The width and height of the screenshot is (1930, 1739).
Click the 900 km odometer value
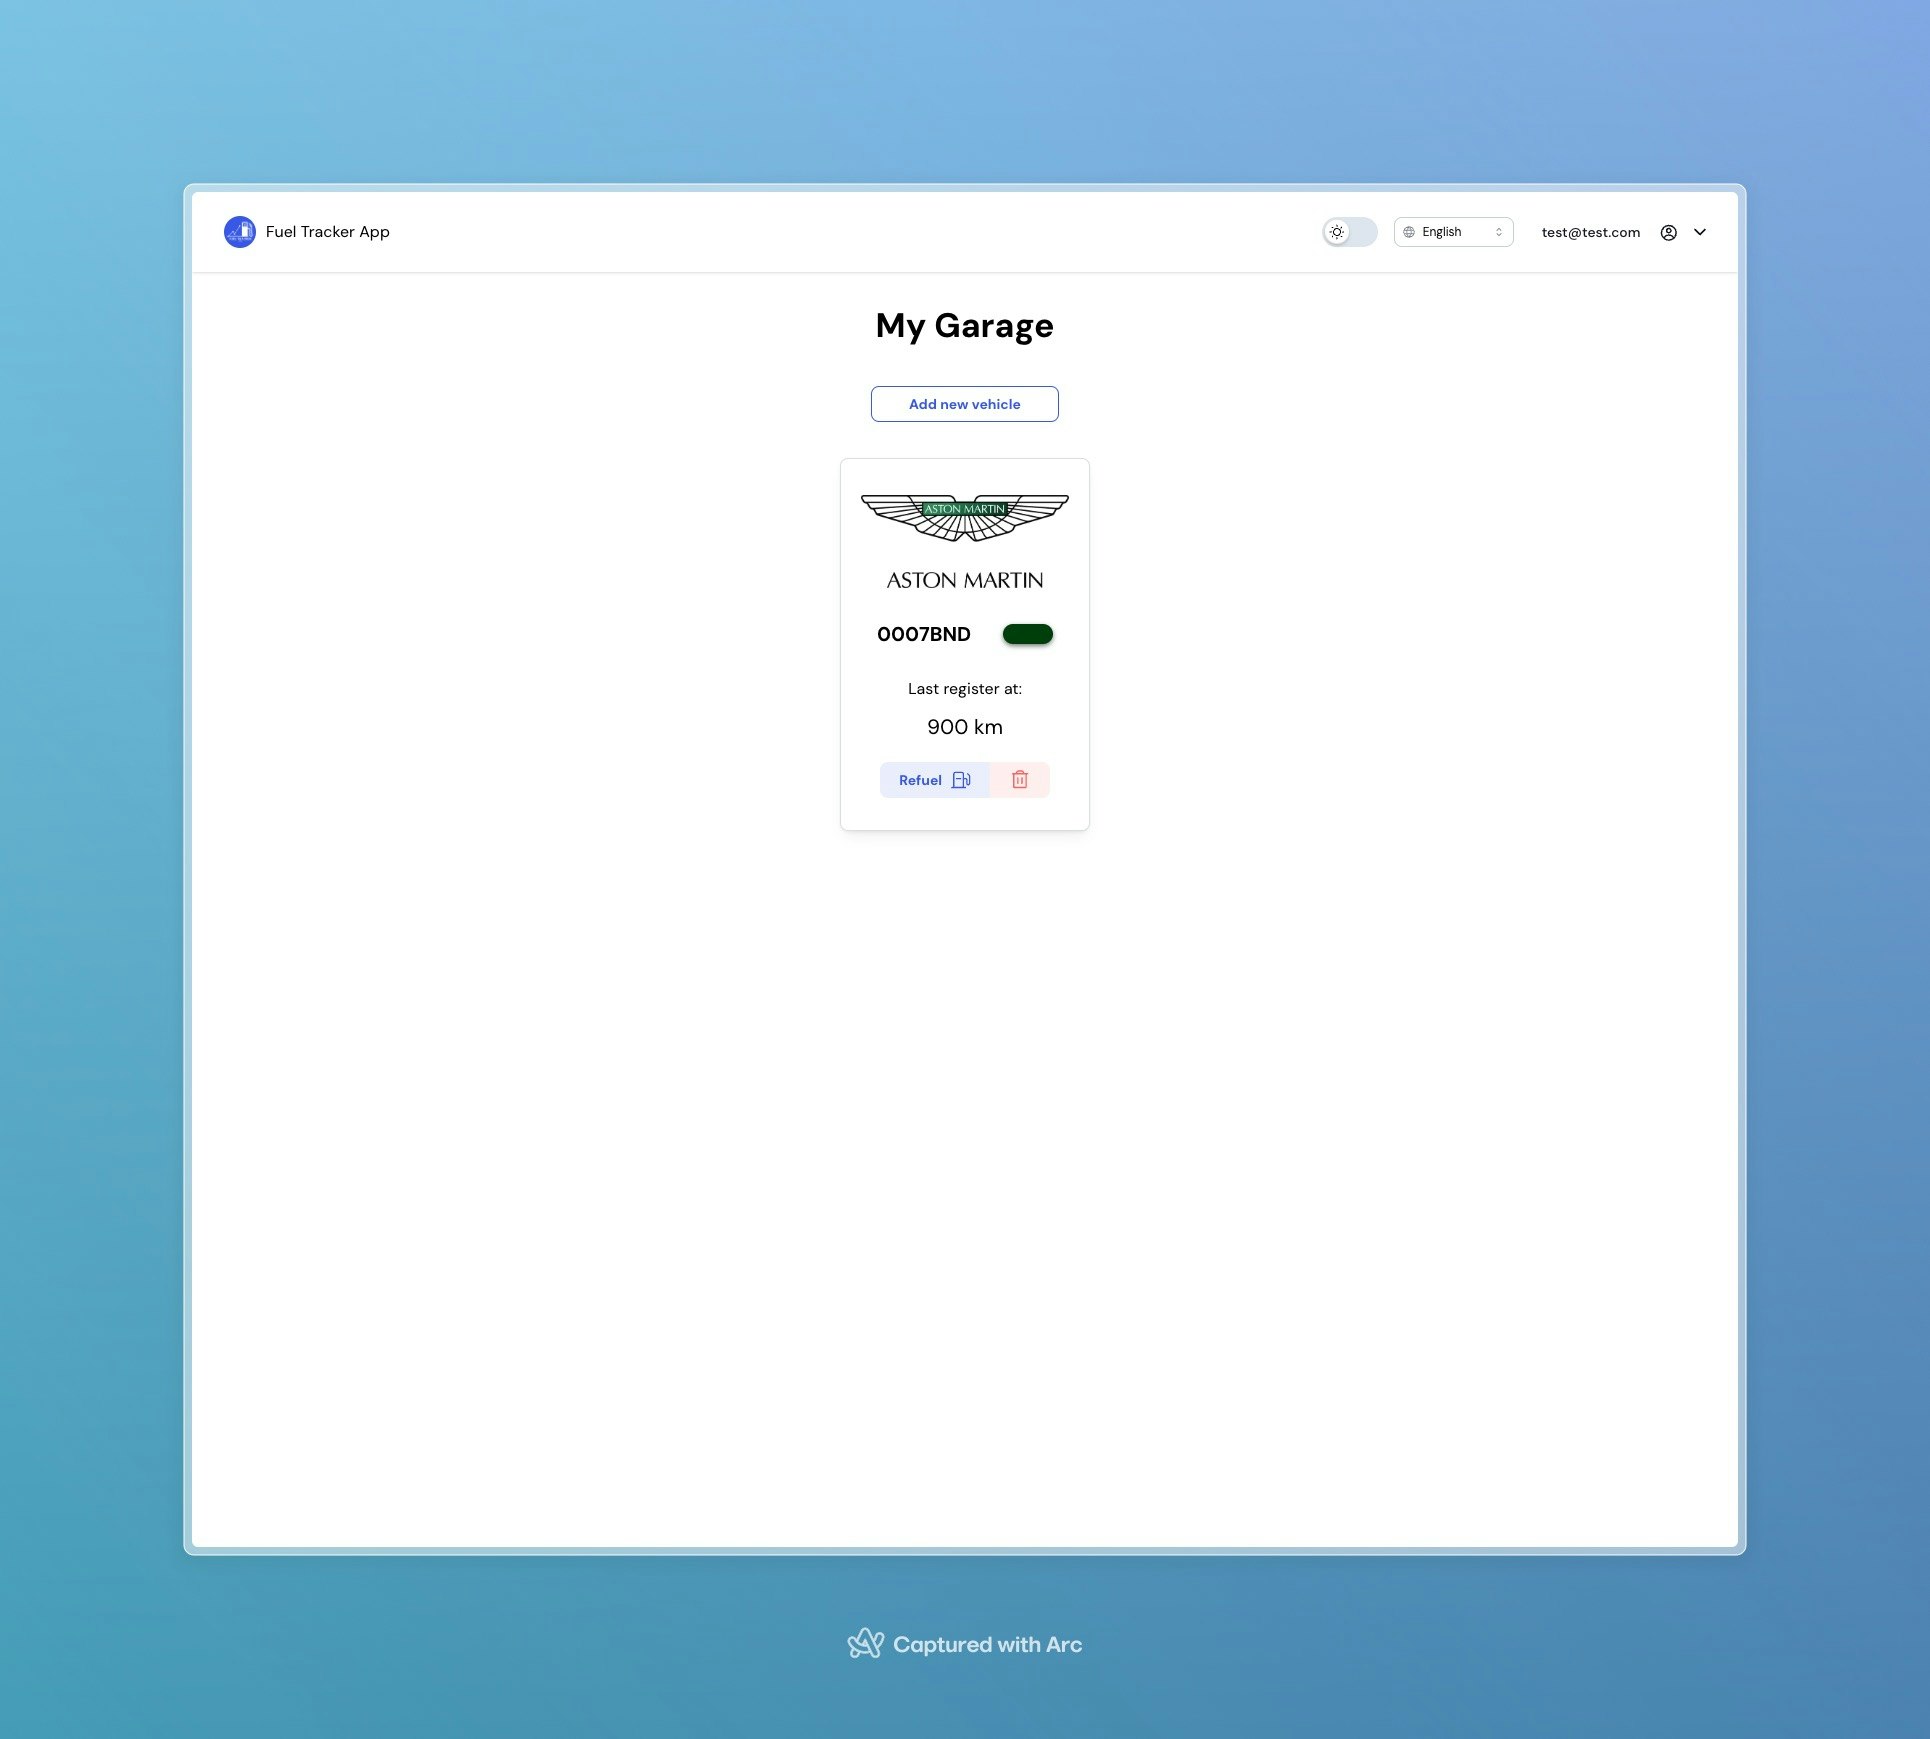[x=965, y=727]
